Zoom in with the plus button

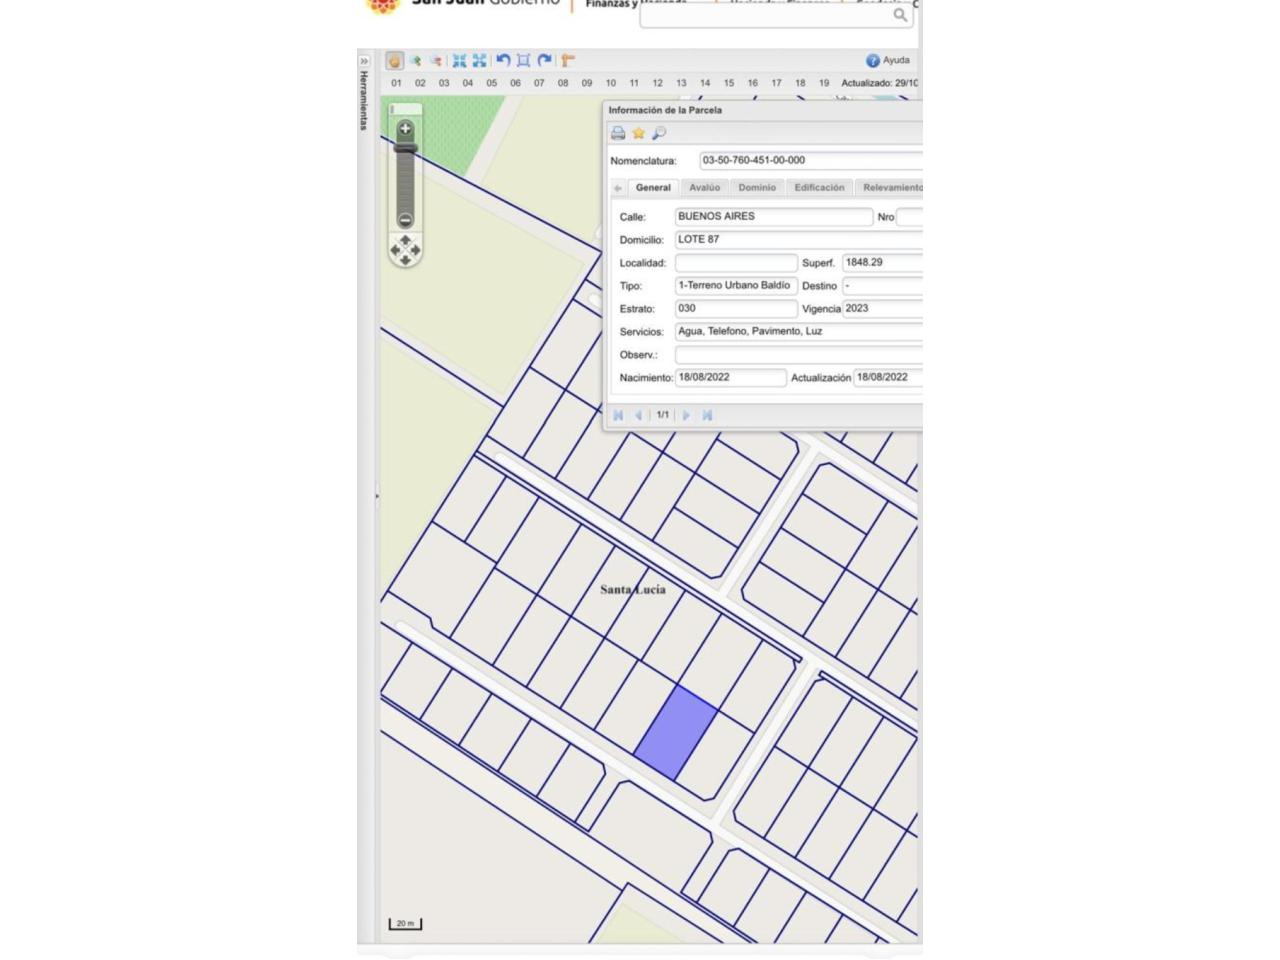pos(405,129)
